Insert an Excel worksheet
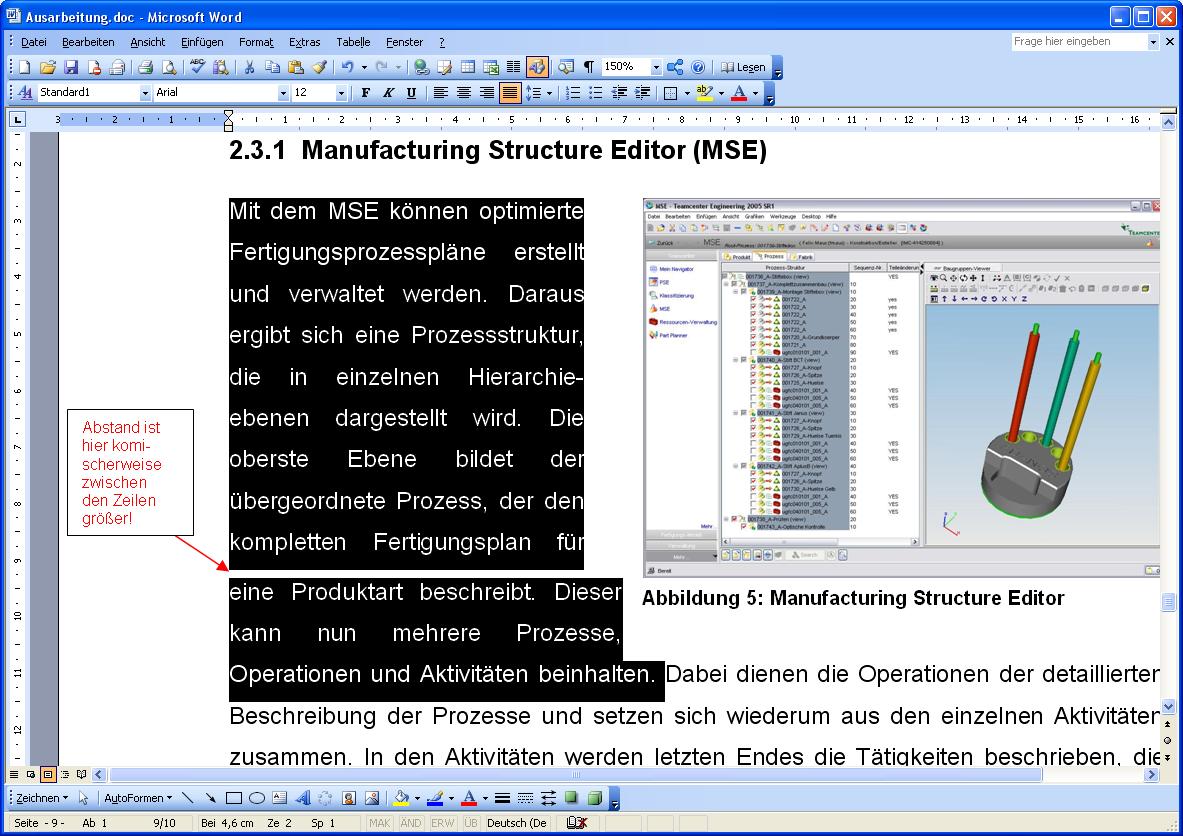Viewport: 1183px width, 836px height. 491,68
